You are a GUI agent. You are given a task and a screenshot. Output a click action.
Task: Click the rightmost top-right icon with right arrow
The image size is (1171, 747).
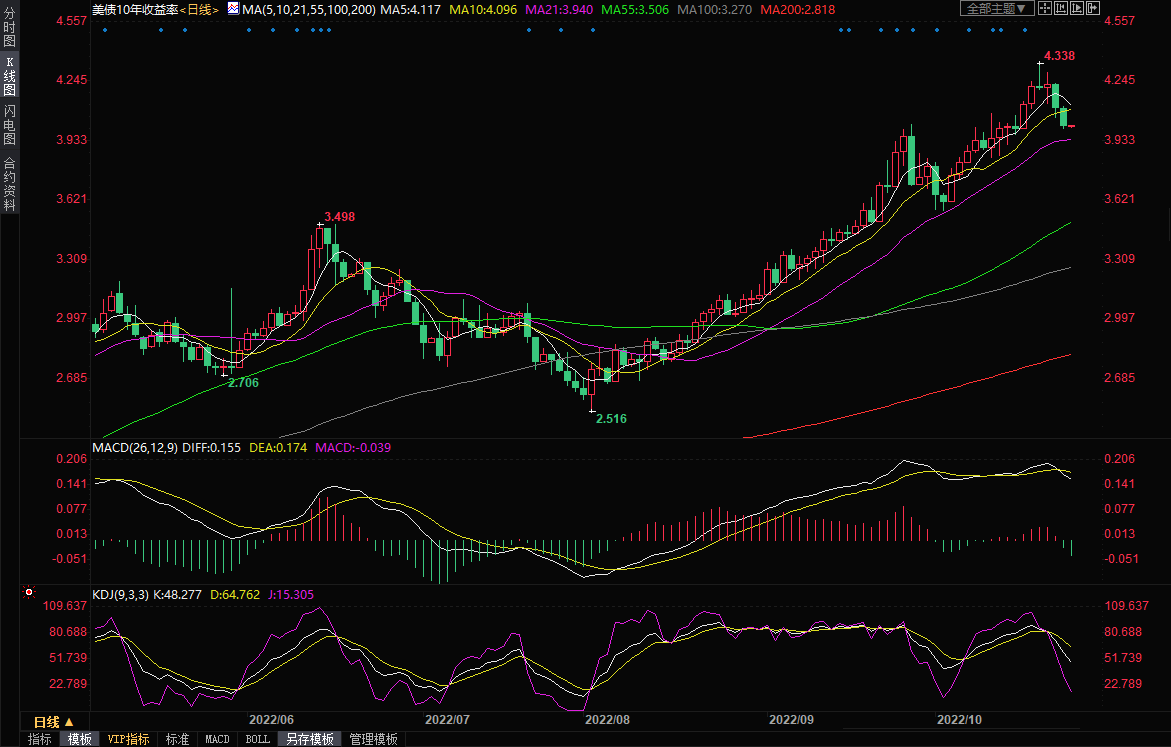[1093, 9]
